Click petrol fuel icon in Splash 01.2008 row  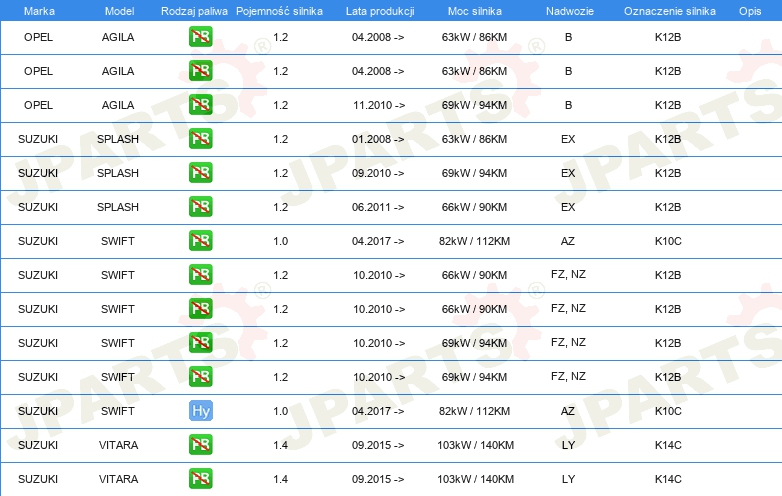pos(200,139)
